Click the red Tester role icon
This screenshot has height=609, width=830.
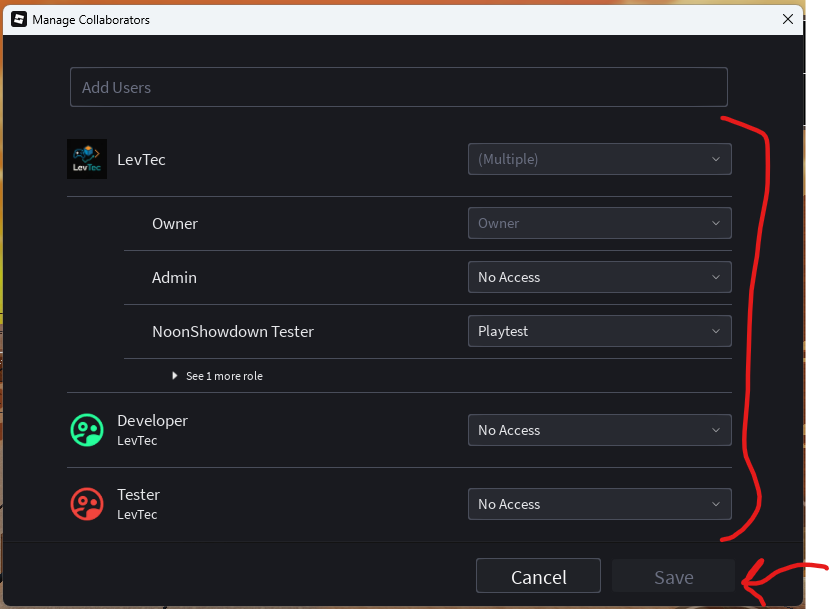pyautogui.click(x=87, y=504)
